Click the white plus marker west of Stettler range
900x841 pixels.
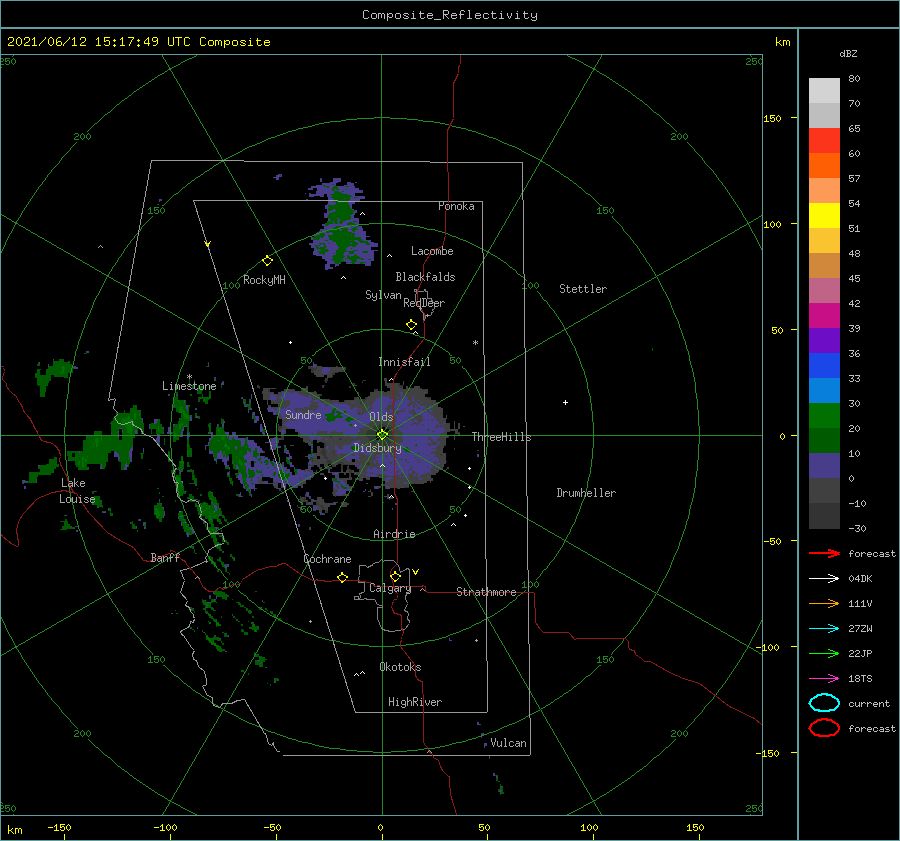(565, 402)
